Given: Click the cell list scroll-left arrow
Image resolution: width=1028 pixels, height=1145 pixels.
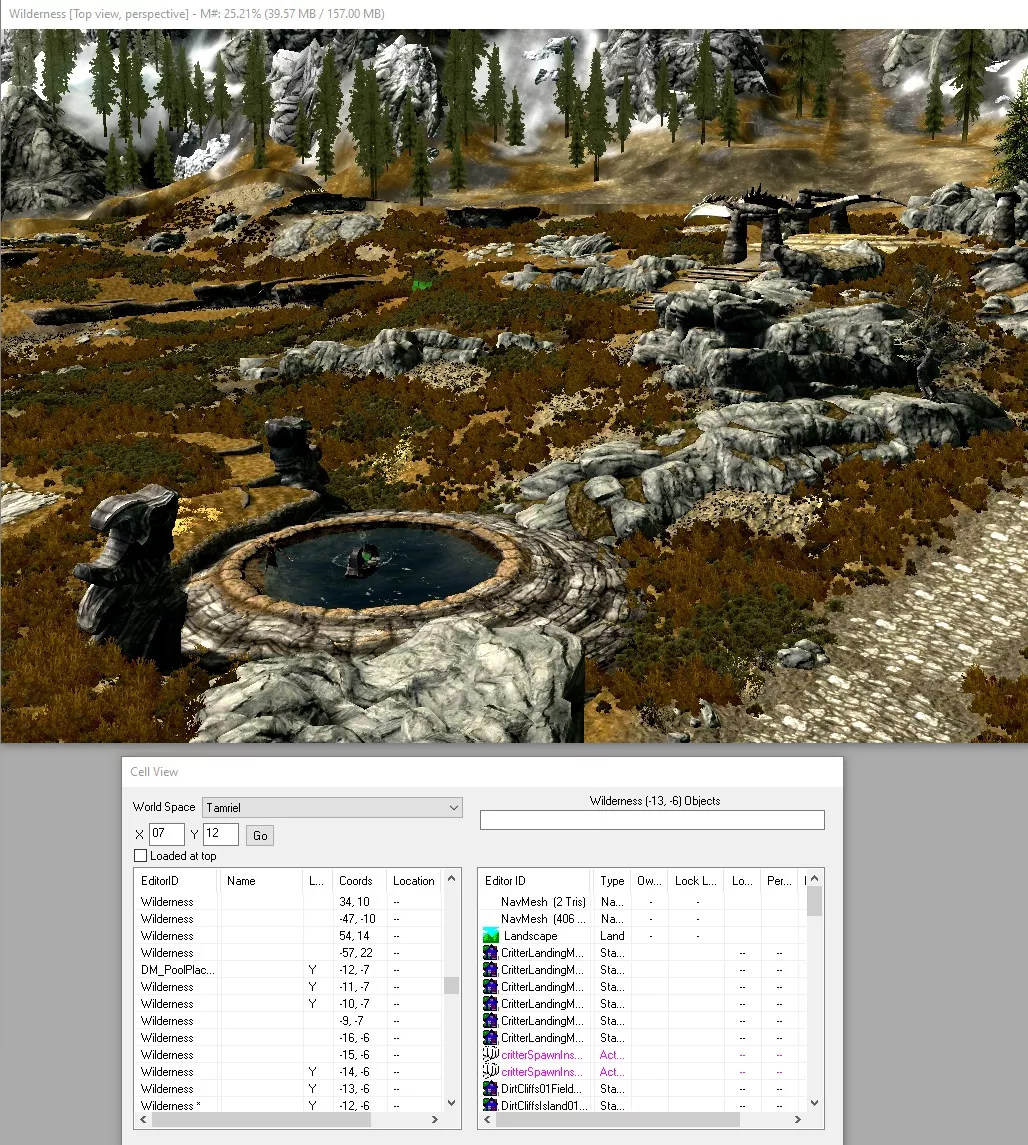Looking at the screenshot, I should (143, 1119).
